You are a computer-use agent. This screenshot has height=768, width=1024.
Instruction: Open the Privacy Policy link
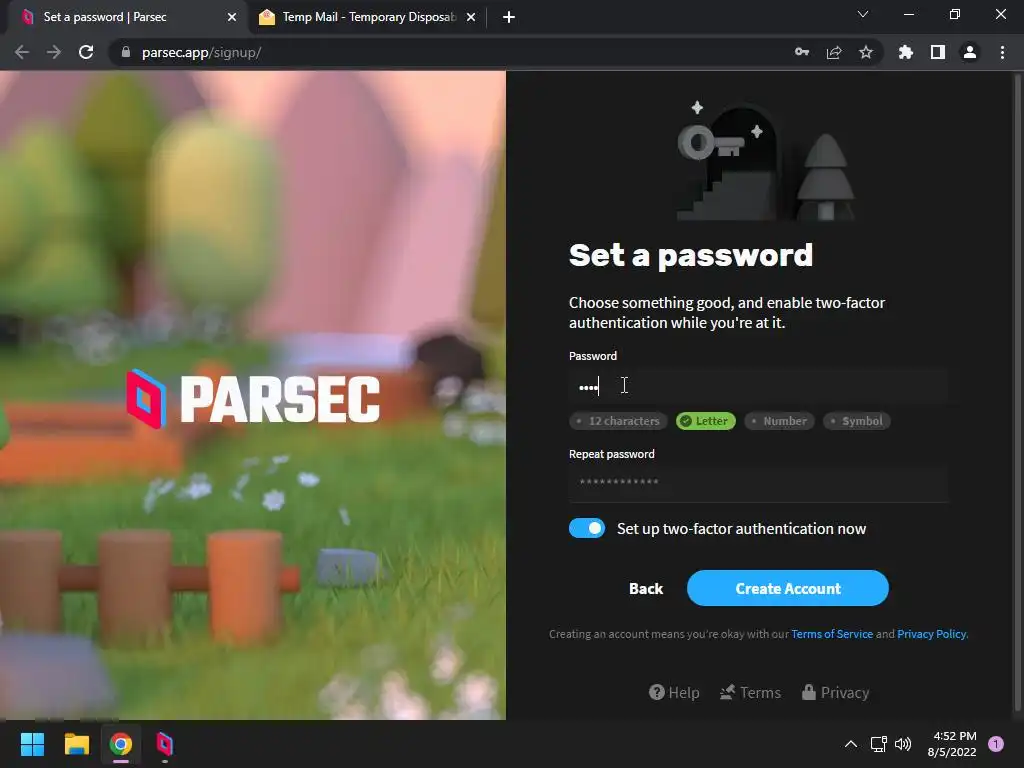tap(932, 634)
